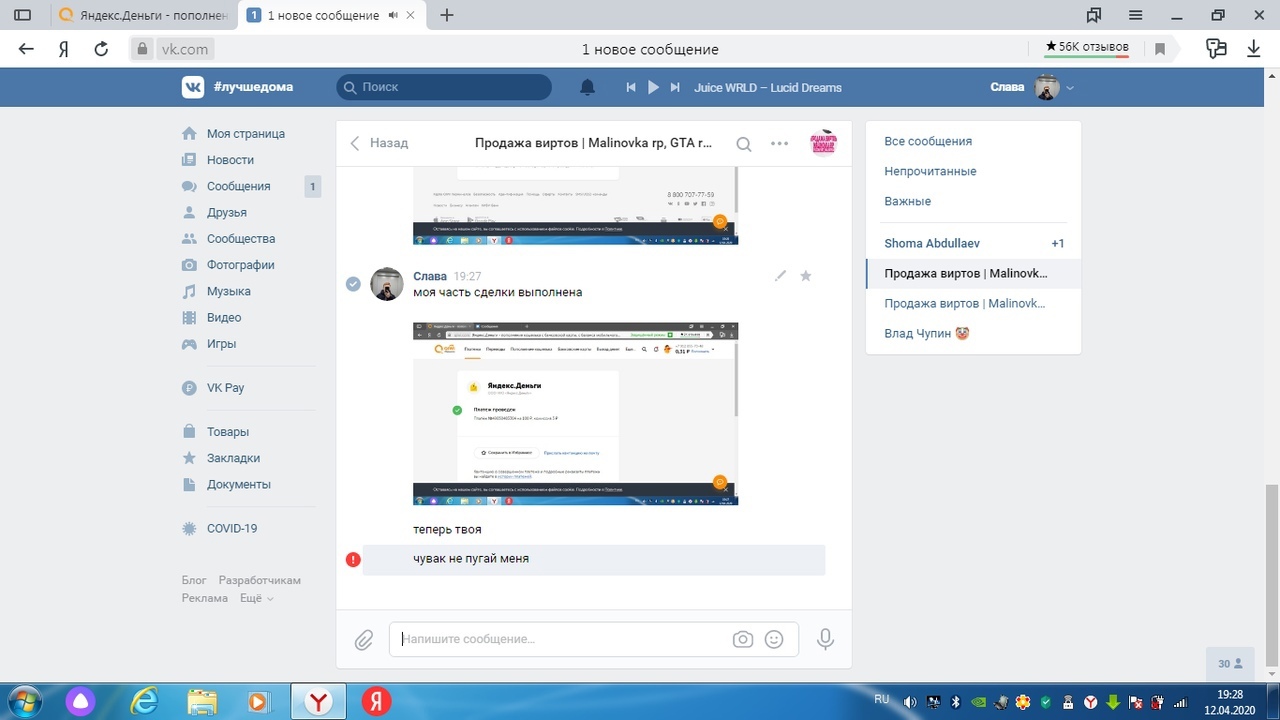Click the Напишите сообщение input field
Image resolution: width=1280 pixels, height=720 pixels.
coord(560,640)
